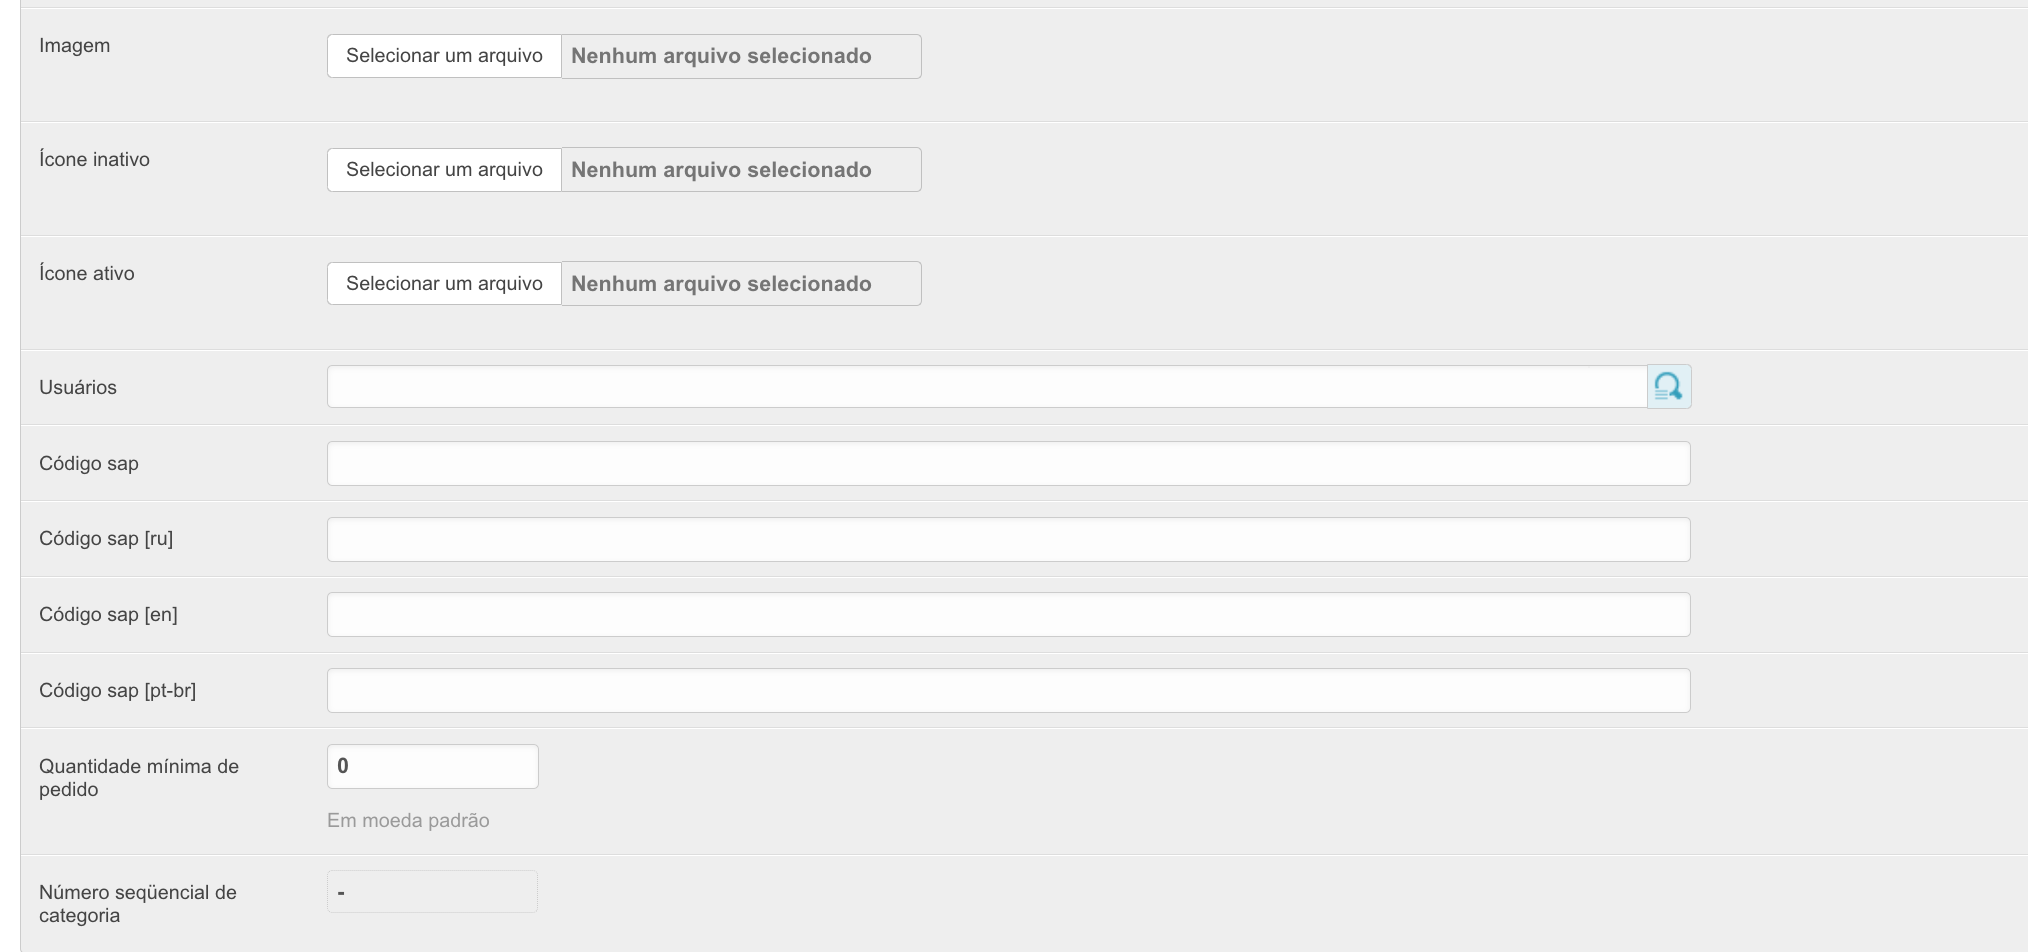Click the Imagem label

[74, 46]
